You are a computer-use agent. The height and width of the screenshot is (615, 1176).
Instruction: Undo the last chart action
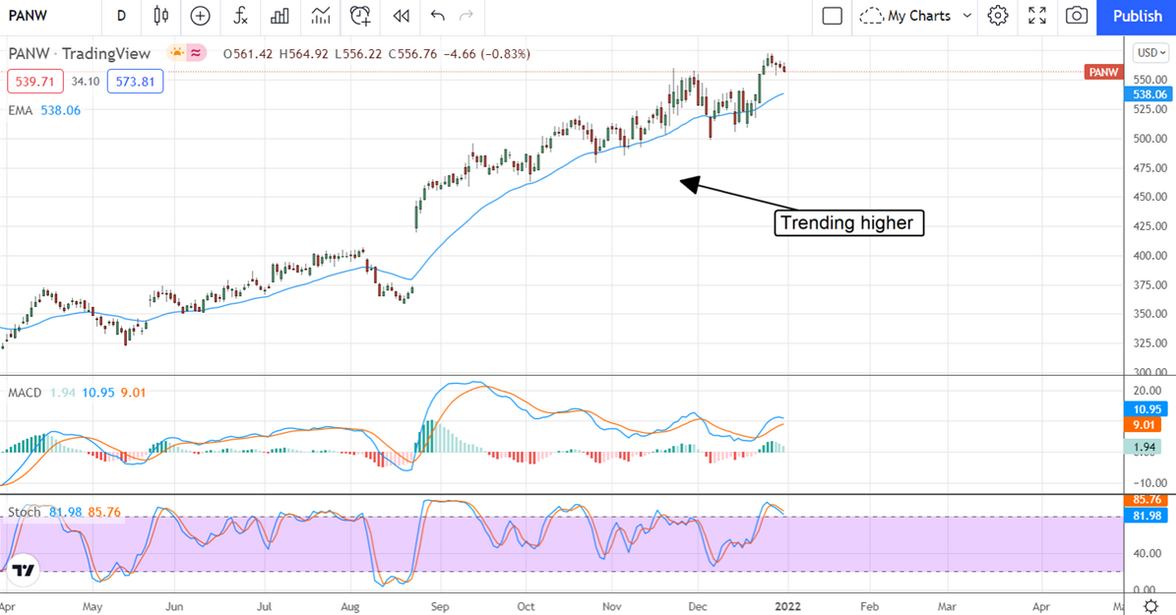tap(438, 16)
